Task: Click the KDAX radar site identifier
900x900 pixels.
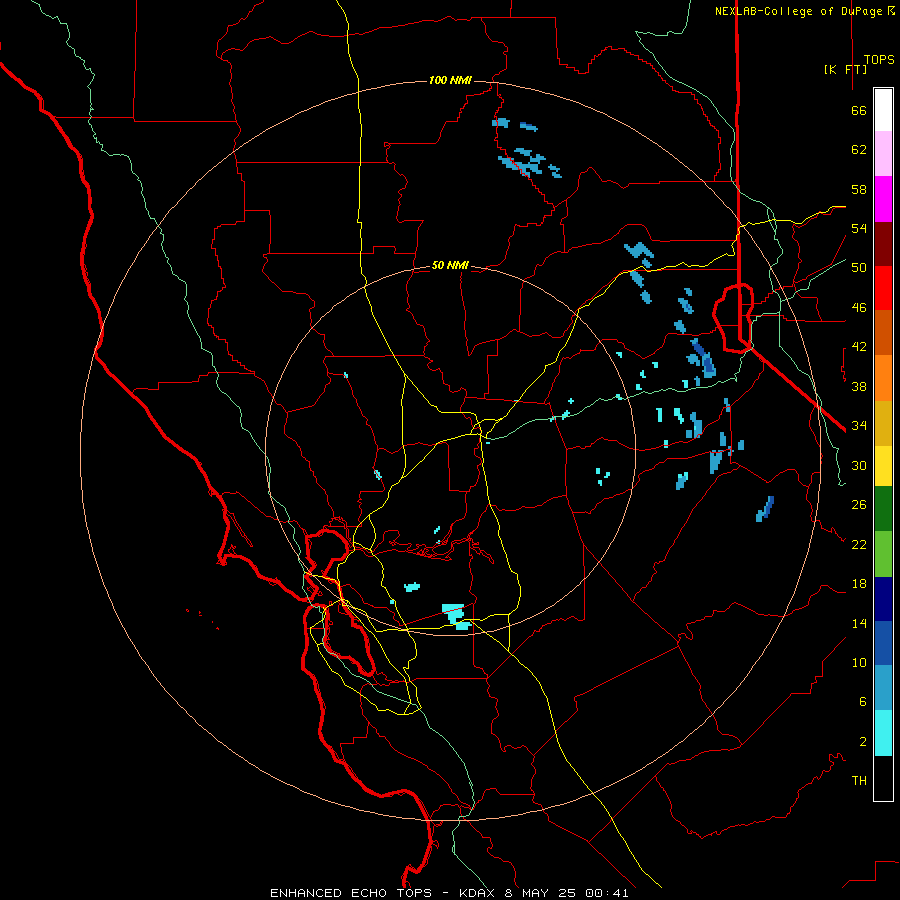Action: point(479,893)
